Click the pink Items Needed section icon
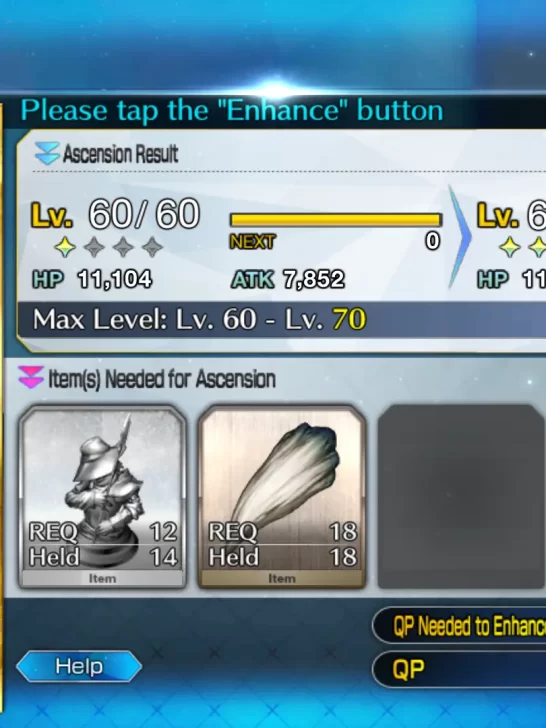The image size is (546, 728). click(x=31, y=377)
